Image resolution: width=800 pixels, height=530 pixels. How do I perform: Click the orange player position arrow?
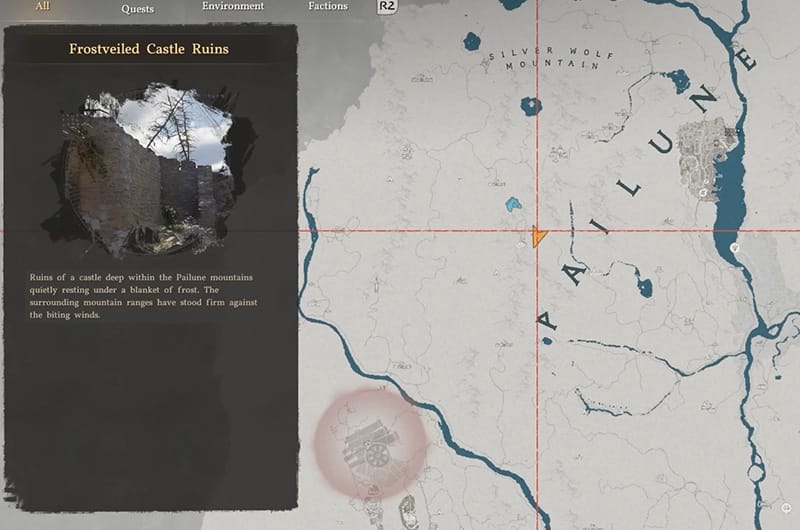coord(540,237)
